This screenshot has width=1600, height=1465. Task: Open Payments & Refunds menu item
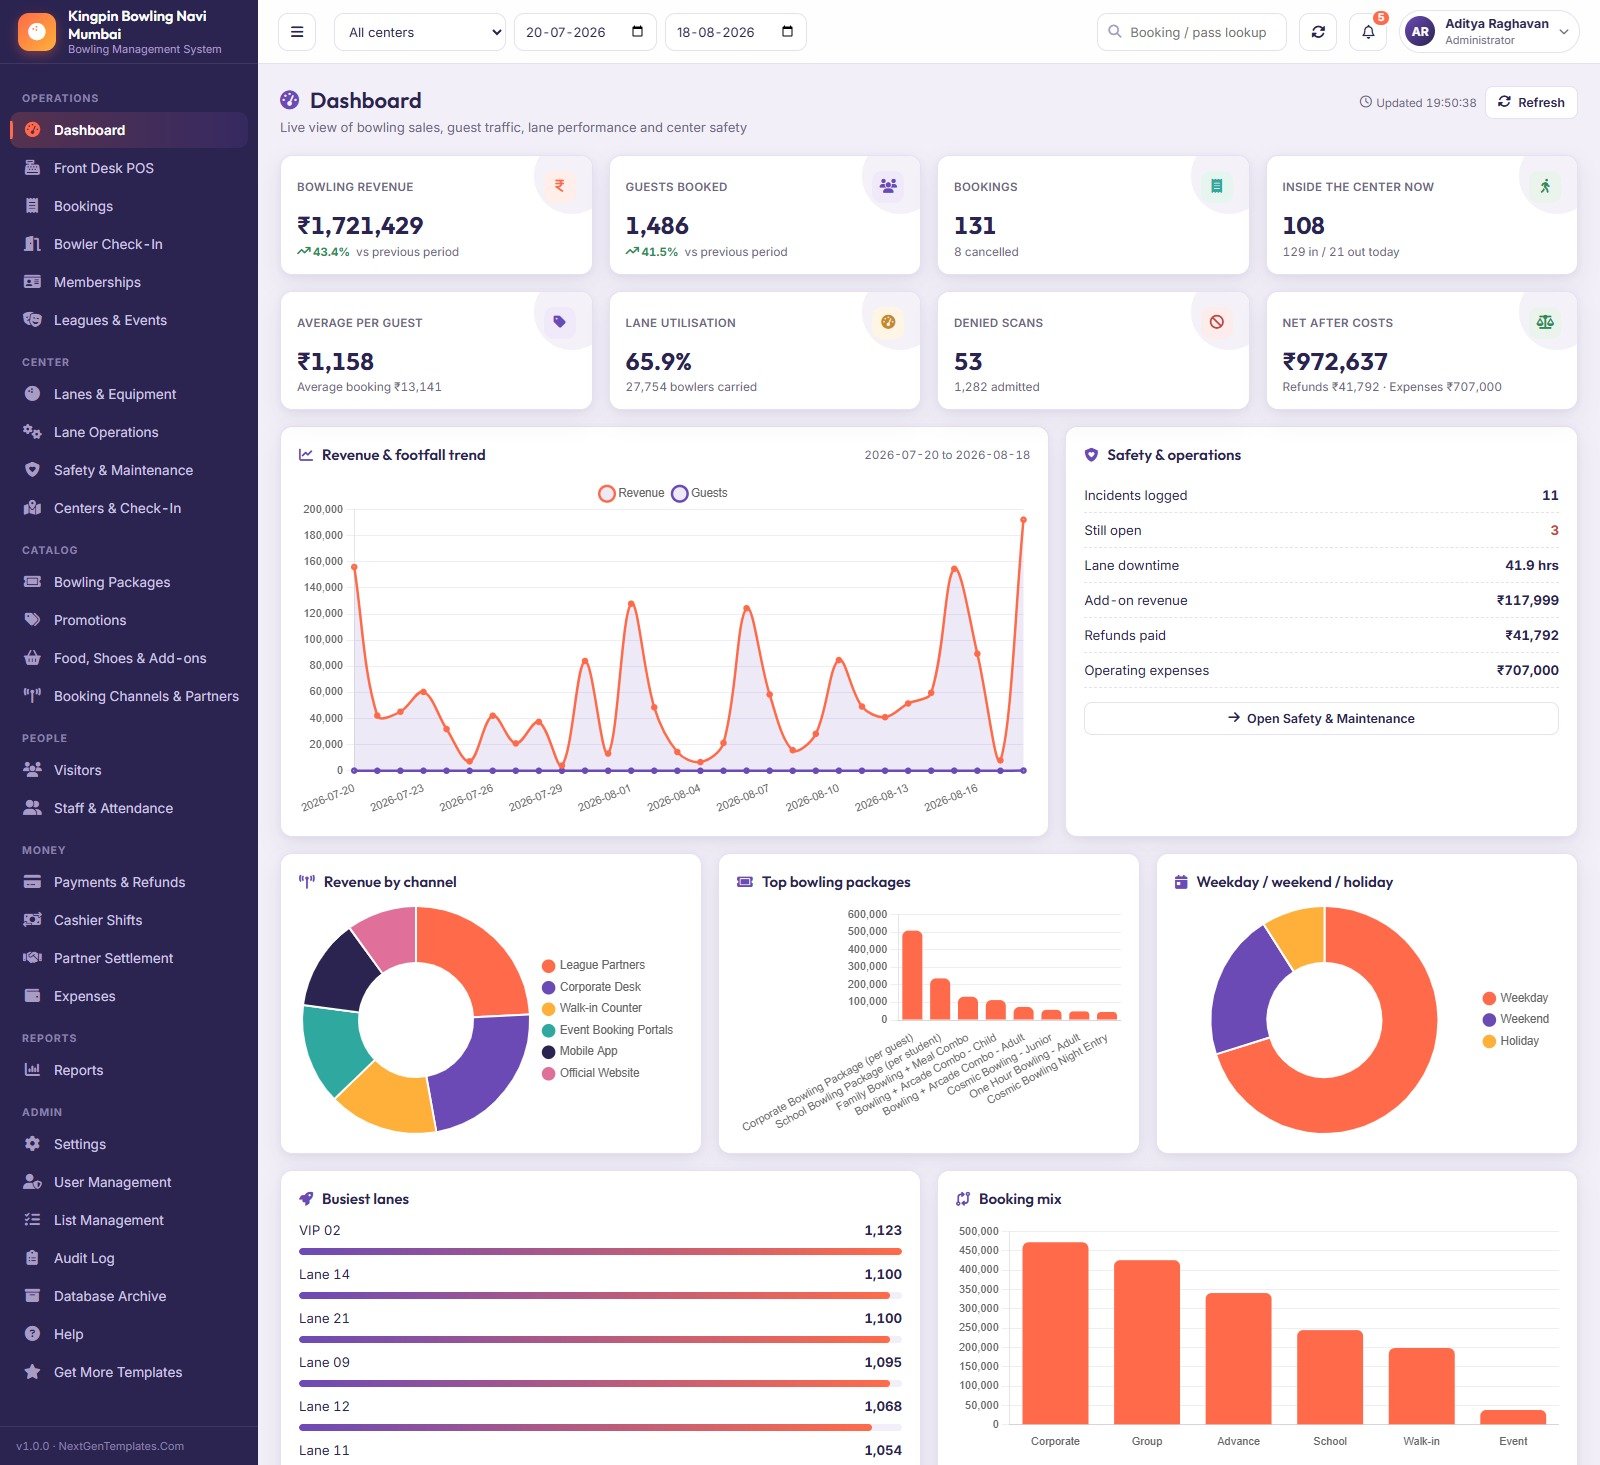coord(129,882)
